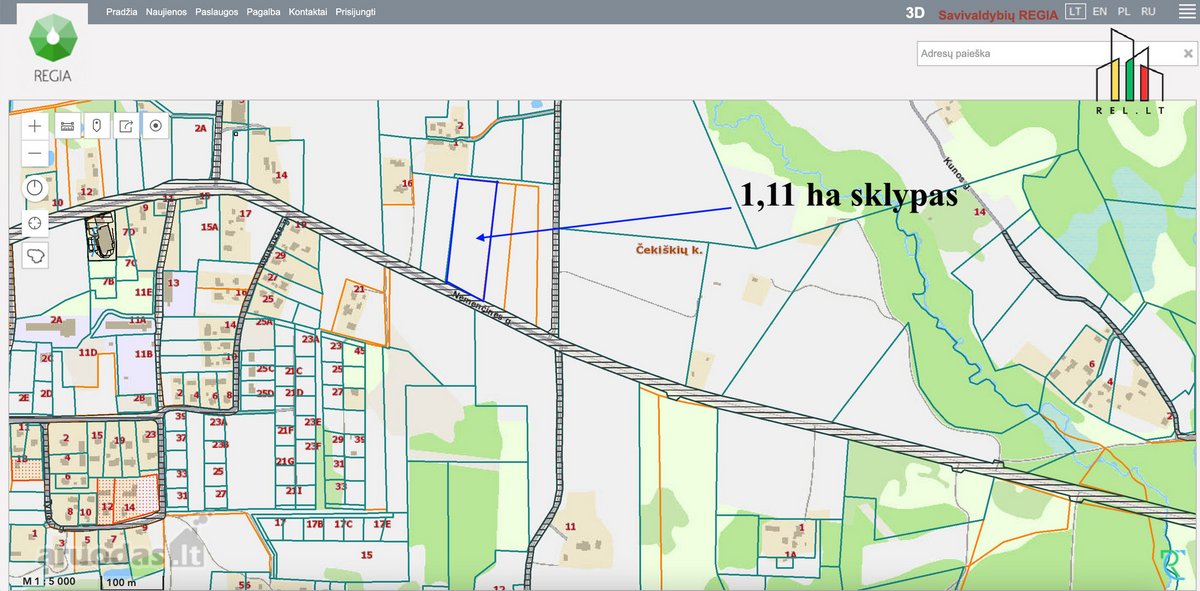Image resolution: width=1200 pixels, height=591 pixels.
Task: Select the ruler measurement tool
Action: pos(67,126)
